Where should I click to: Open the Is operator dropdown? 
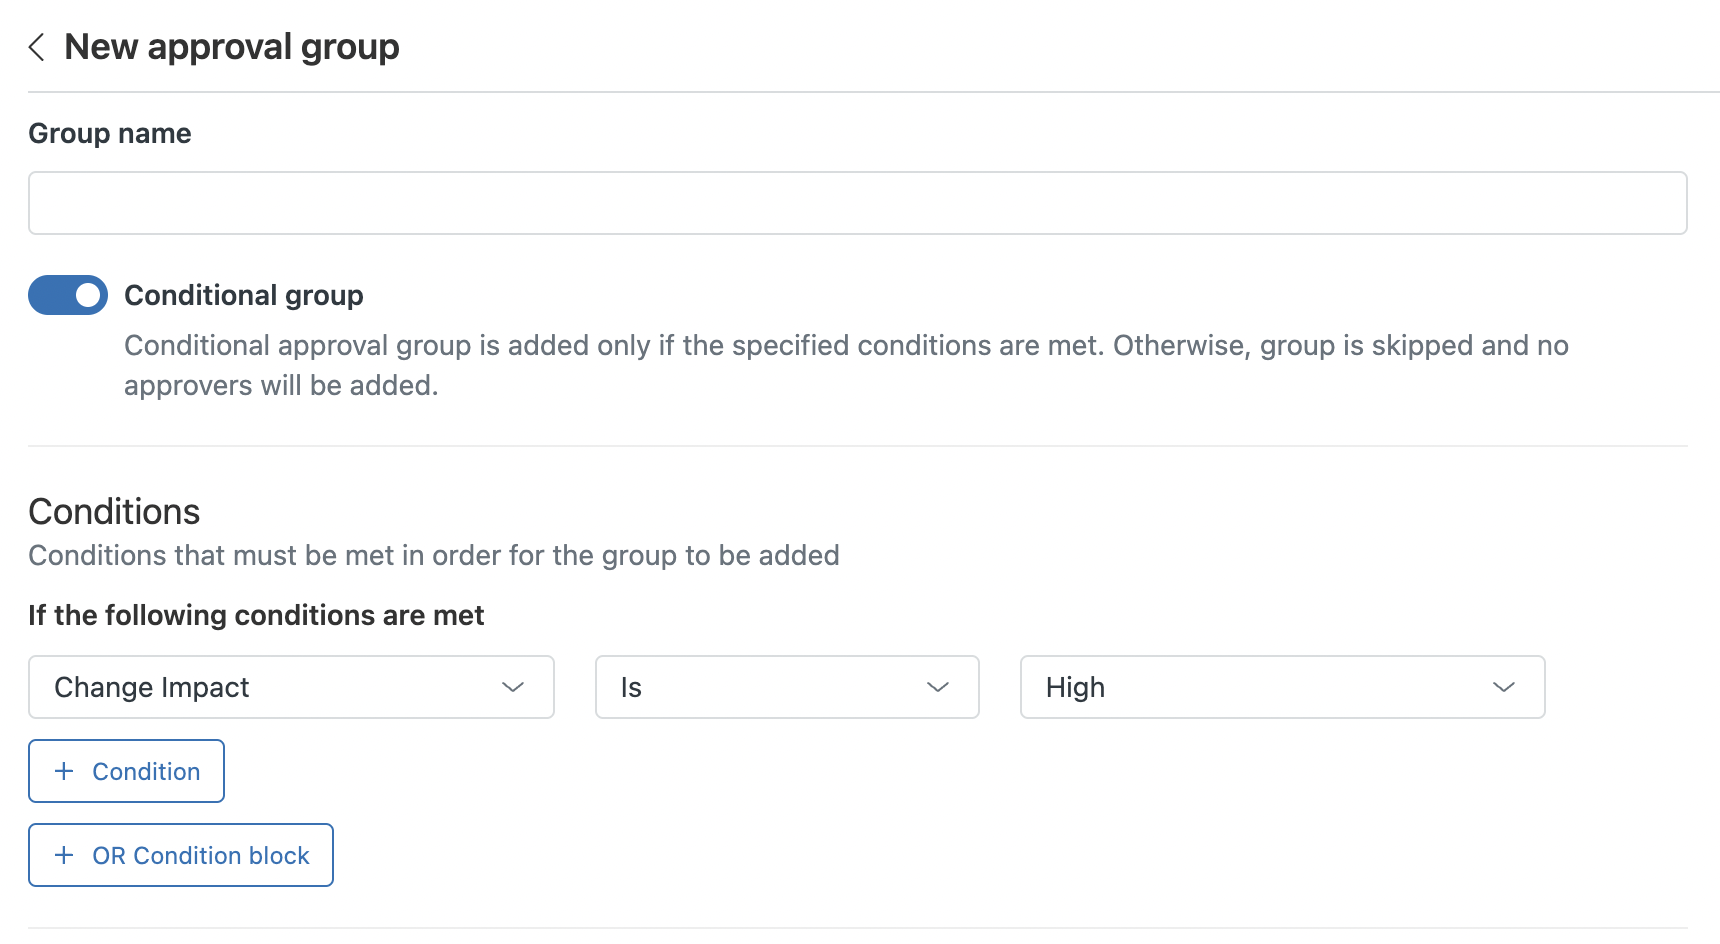pos(787,687)
